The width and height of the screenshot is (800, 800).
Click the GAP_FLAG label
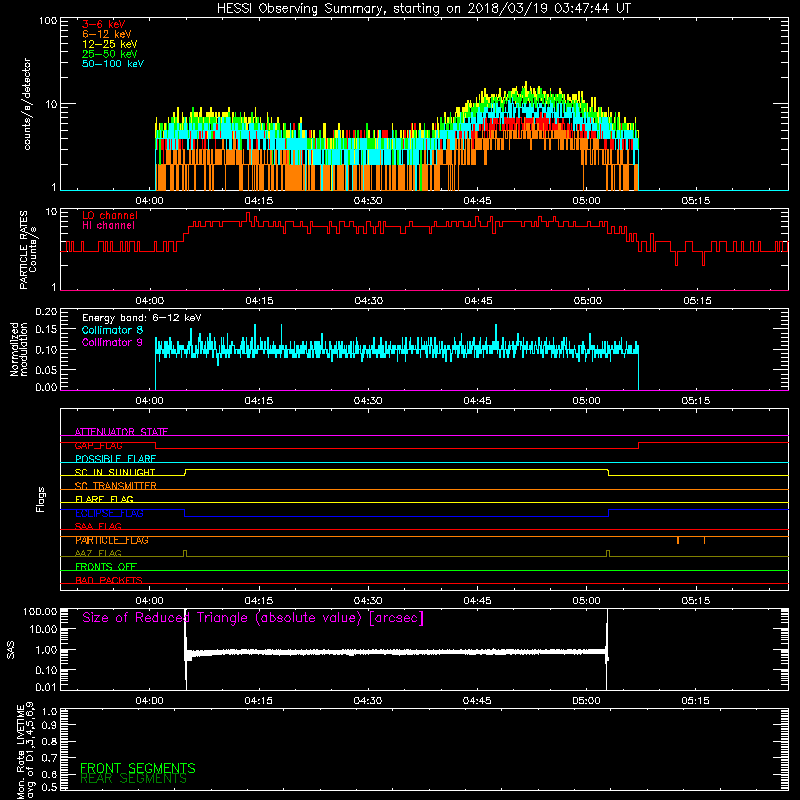tap(98, 445)
